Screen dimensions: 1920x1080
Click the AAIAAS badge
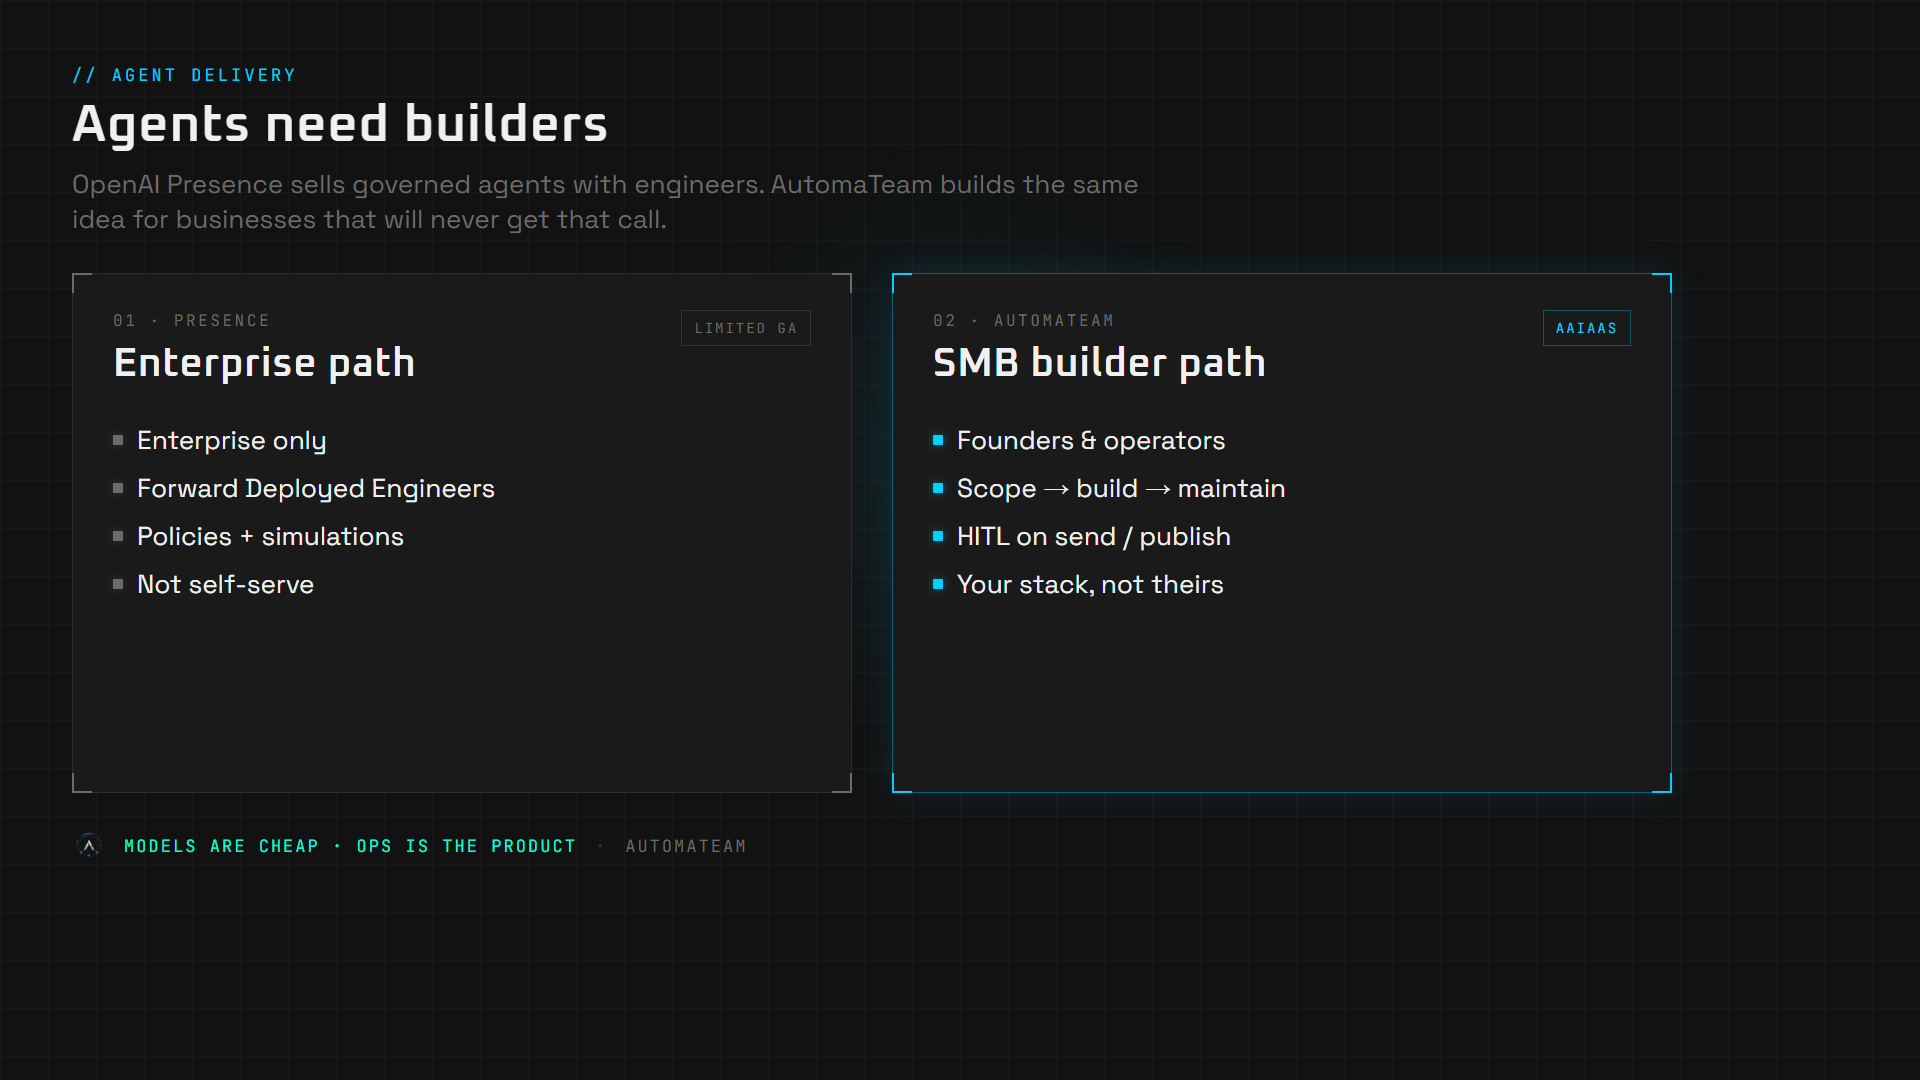[x=1586, y=328]
